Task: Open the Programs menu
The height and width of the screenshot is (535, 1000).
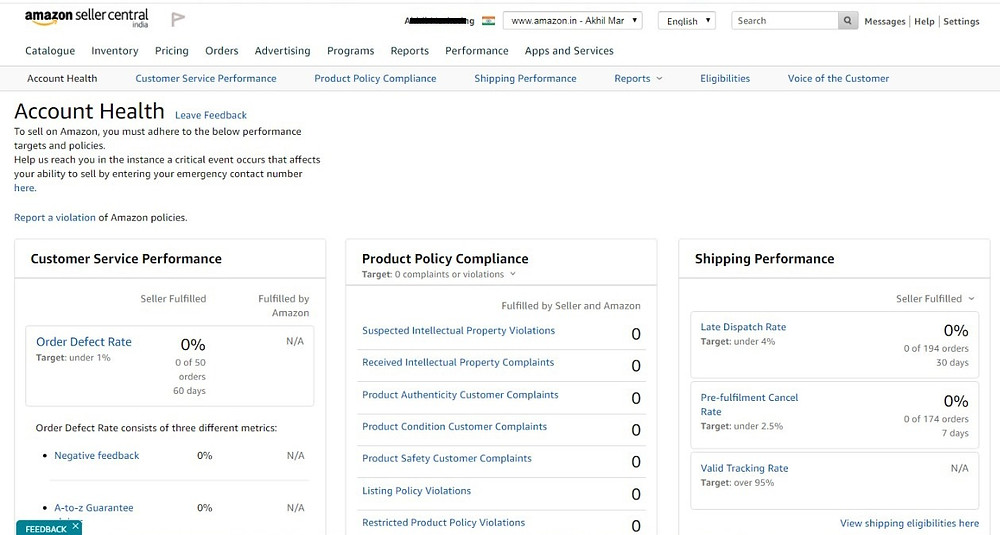Action: coord(350,50)
